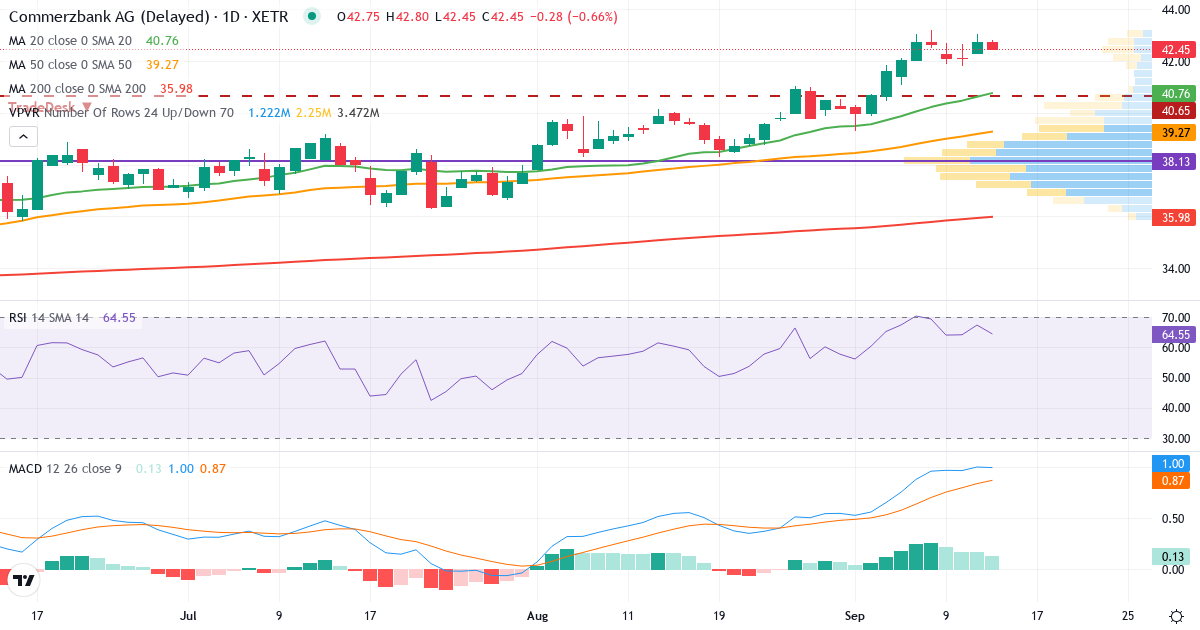1200x630 pixels.
Task: Select the dashed red horizontal line at 40.65
Action: click(575, 96)
